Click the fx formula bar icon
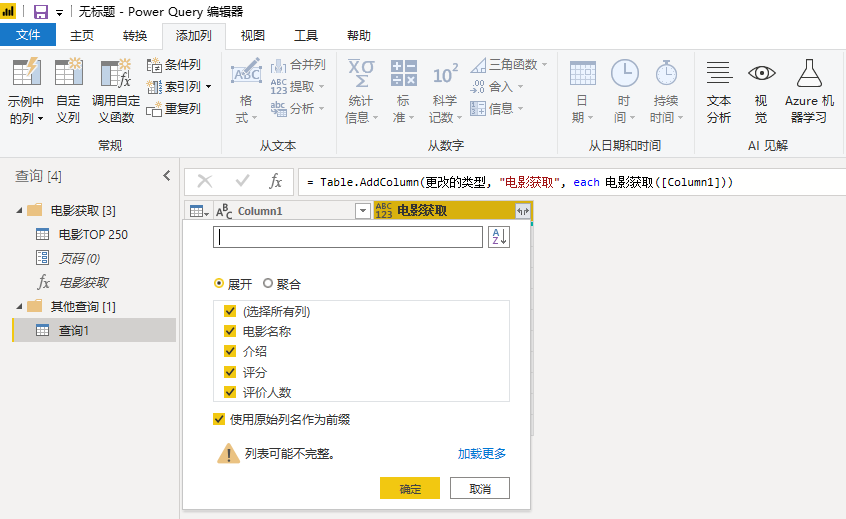 coord(276,181)
